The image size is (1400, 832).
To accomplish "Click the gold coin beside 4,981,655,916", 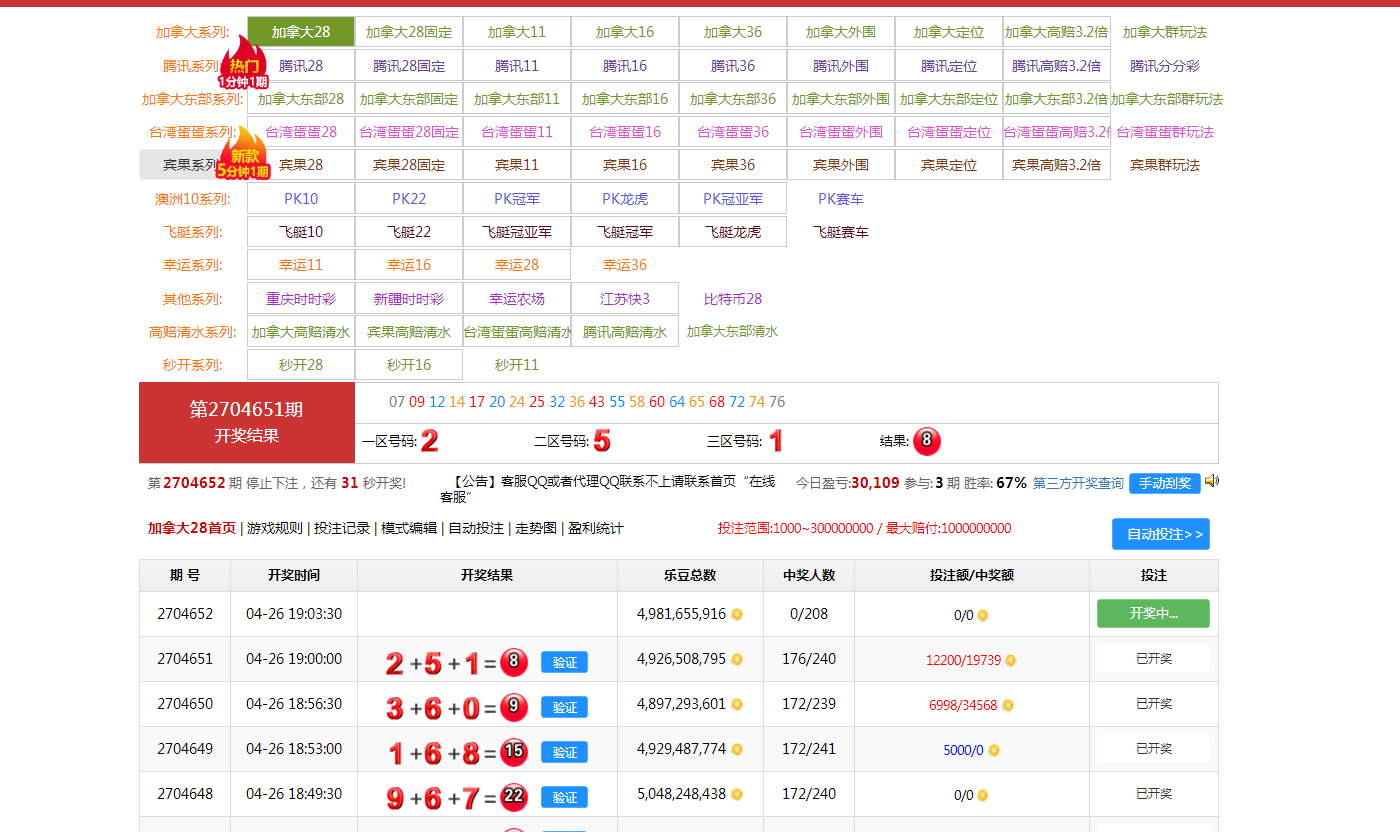I will tap(737, 614).
